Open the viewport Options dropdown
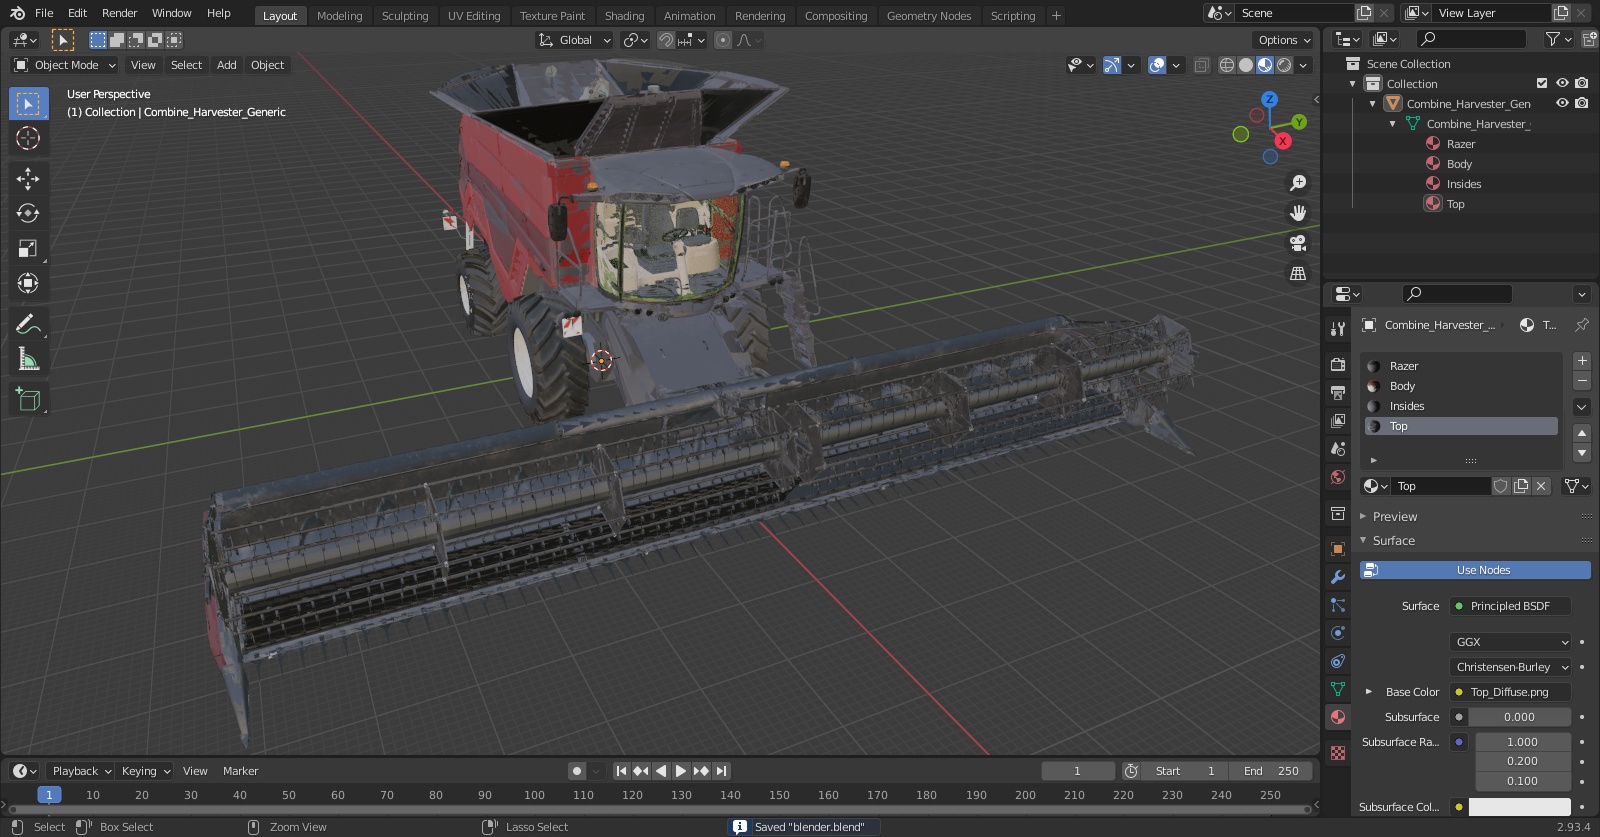Screen dimensions: 1600x837 coord(1283,40)
